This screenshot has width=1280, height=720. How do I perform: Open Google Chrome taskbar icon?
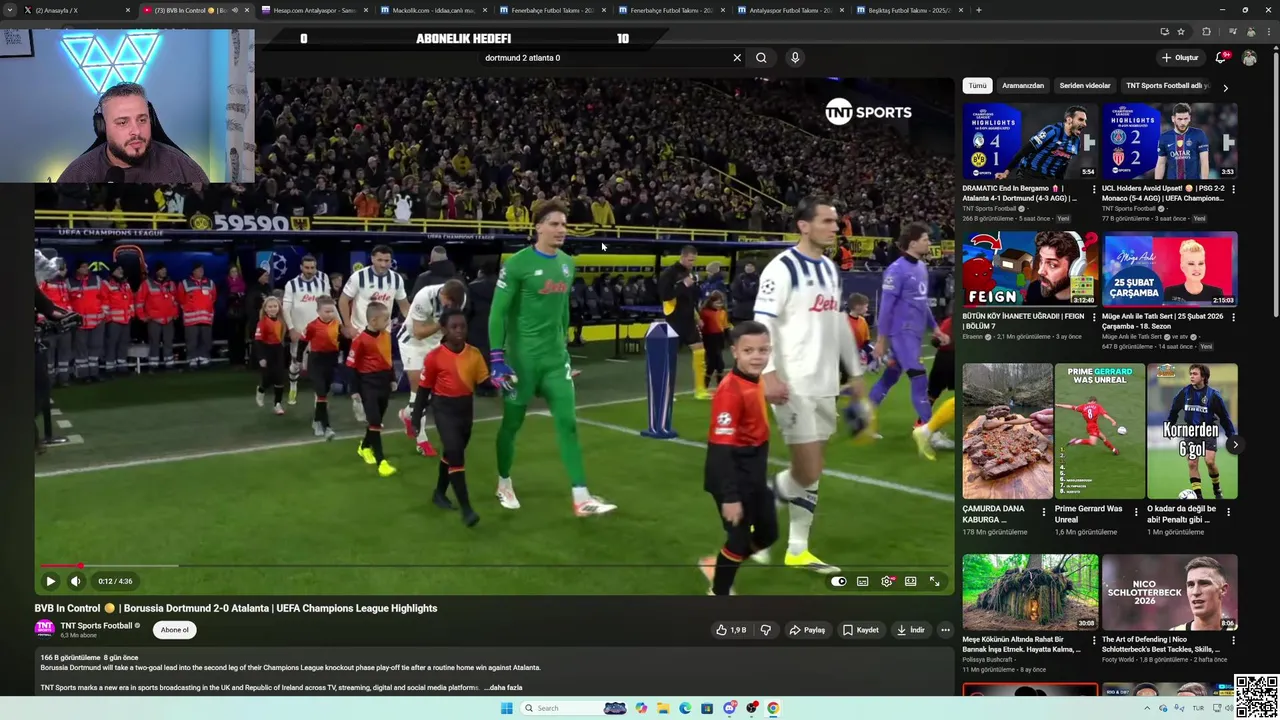(x=773, y=708)
